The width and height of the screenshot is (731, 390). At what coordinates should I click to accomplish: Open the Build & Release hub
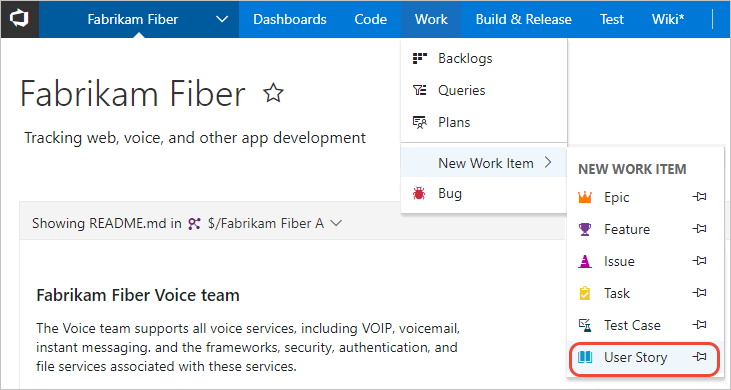(x=524, y=20)
